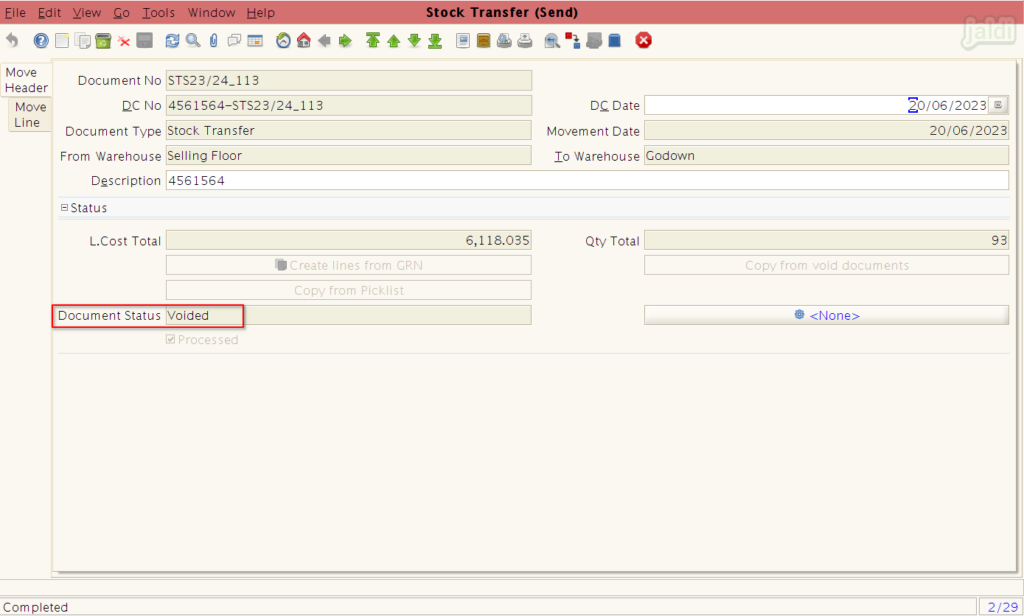1024x616 pixels.
Task: Open the Archive cabinet icon
Action: tap(483, 41)
